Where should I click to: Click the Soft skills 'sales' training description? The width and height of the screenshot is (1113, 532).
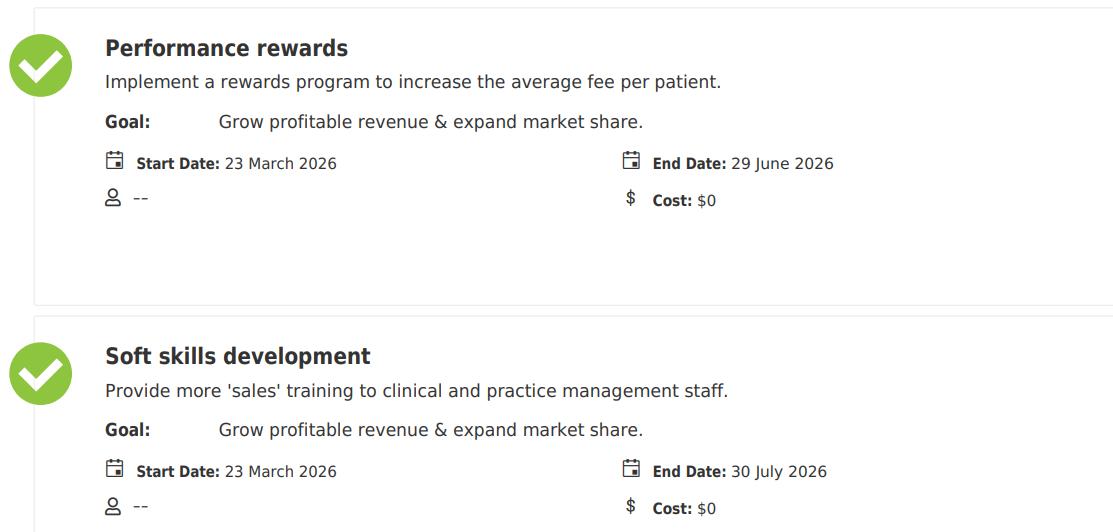point(416,391)
